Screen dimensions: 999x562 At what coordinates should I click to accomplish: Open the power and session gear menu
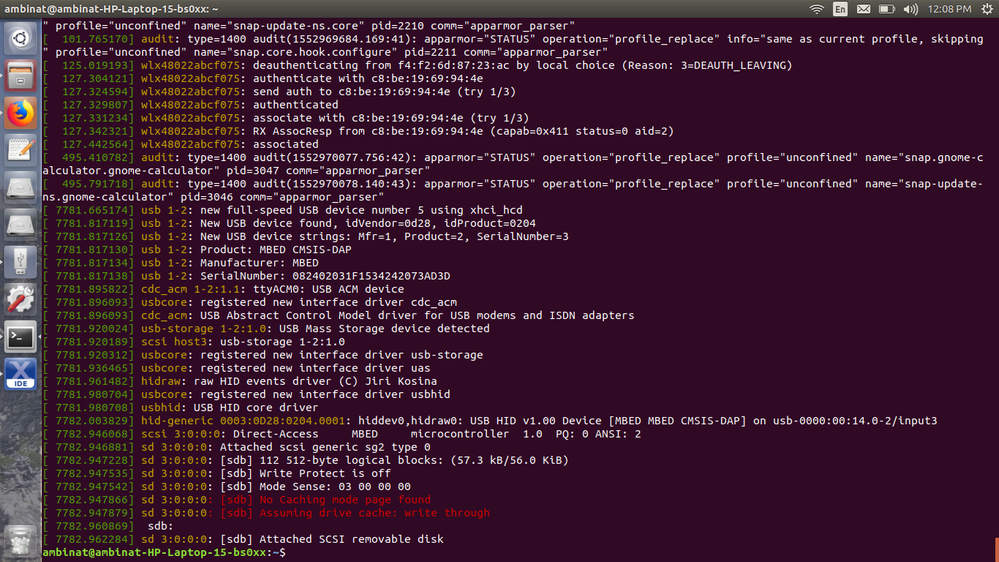984,9
